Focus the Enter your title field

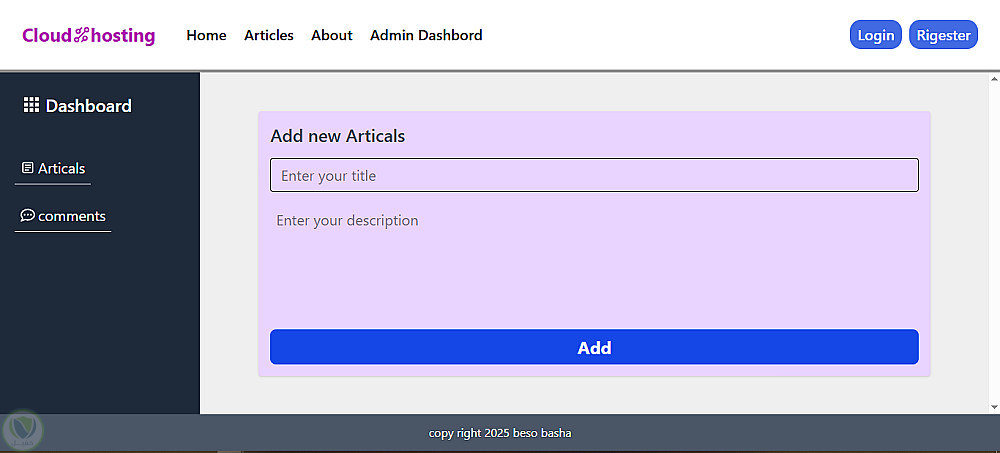[x=594, y=175]
